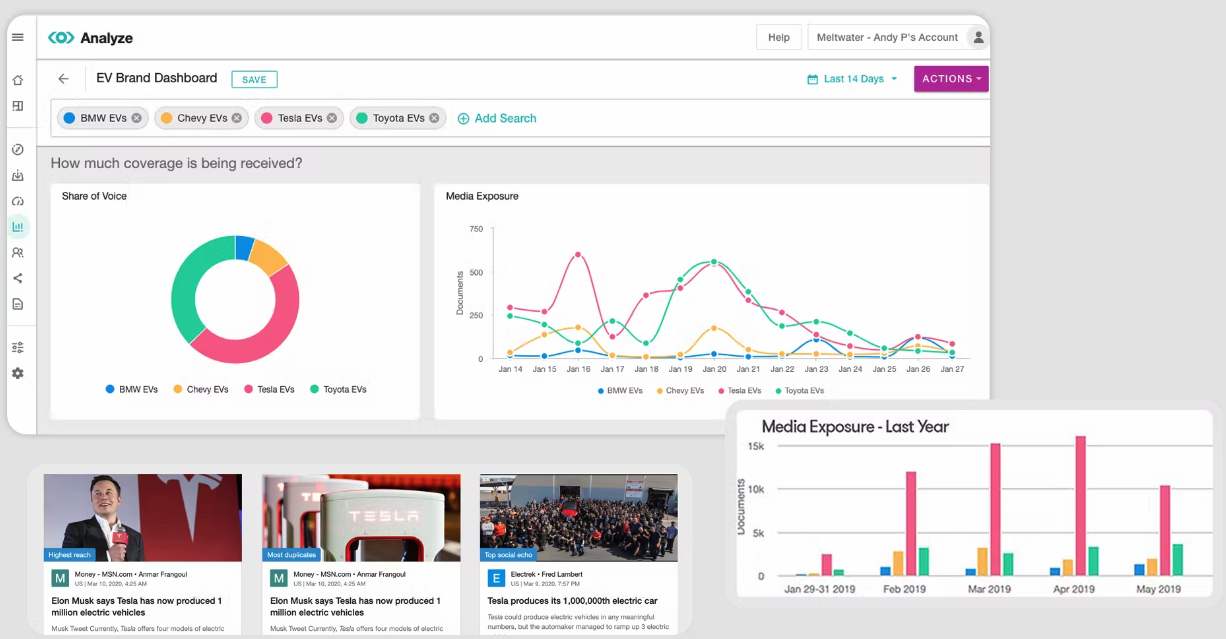
Task: Select the BMW EVs search chip
Action: tap(102, 118)
